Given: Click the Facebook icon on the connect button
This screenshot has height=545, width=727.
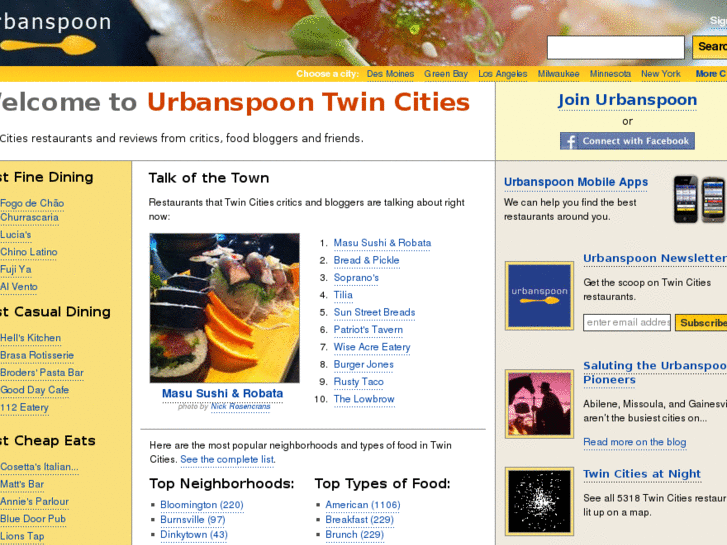Looking at the screenshot, I should pos(571,141).
